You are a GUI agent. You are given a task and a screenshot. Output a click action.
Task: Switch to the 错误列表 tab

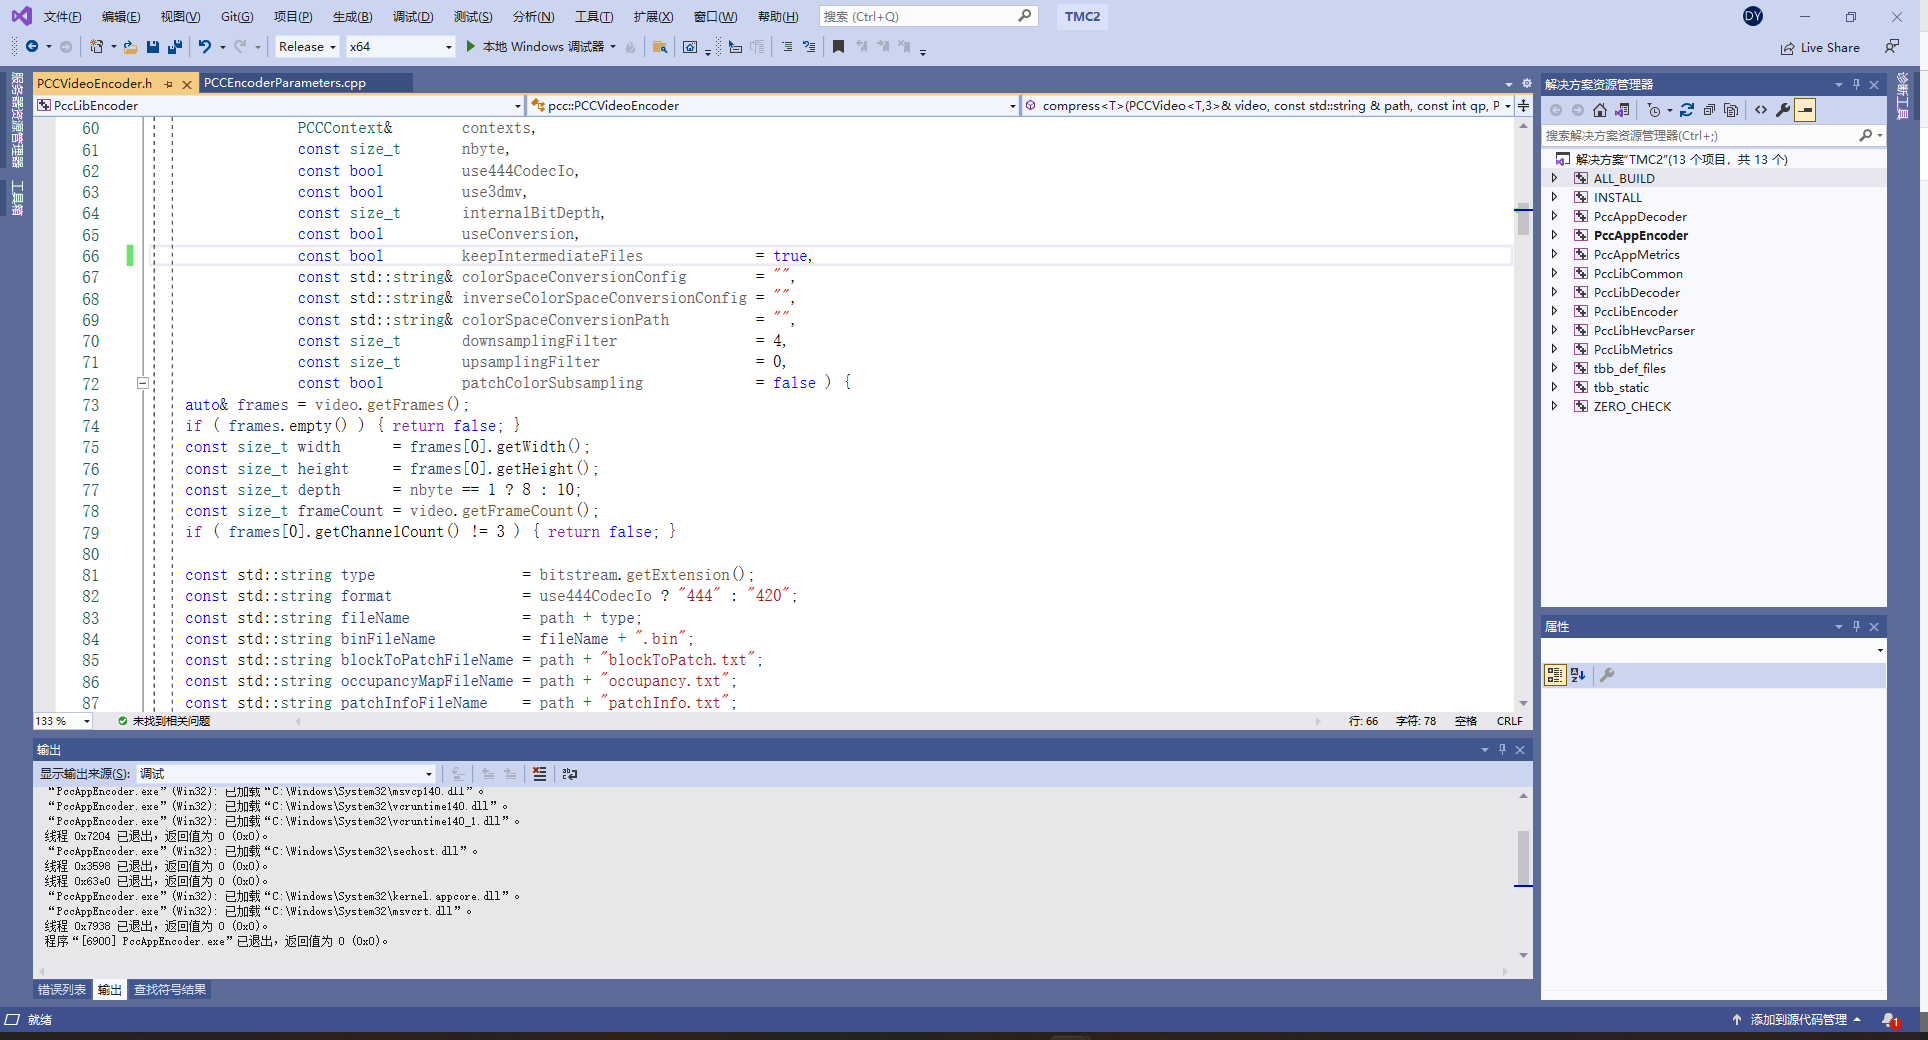62,990
